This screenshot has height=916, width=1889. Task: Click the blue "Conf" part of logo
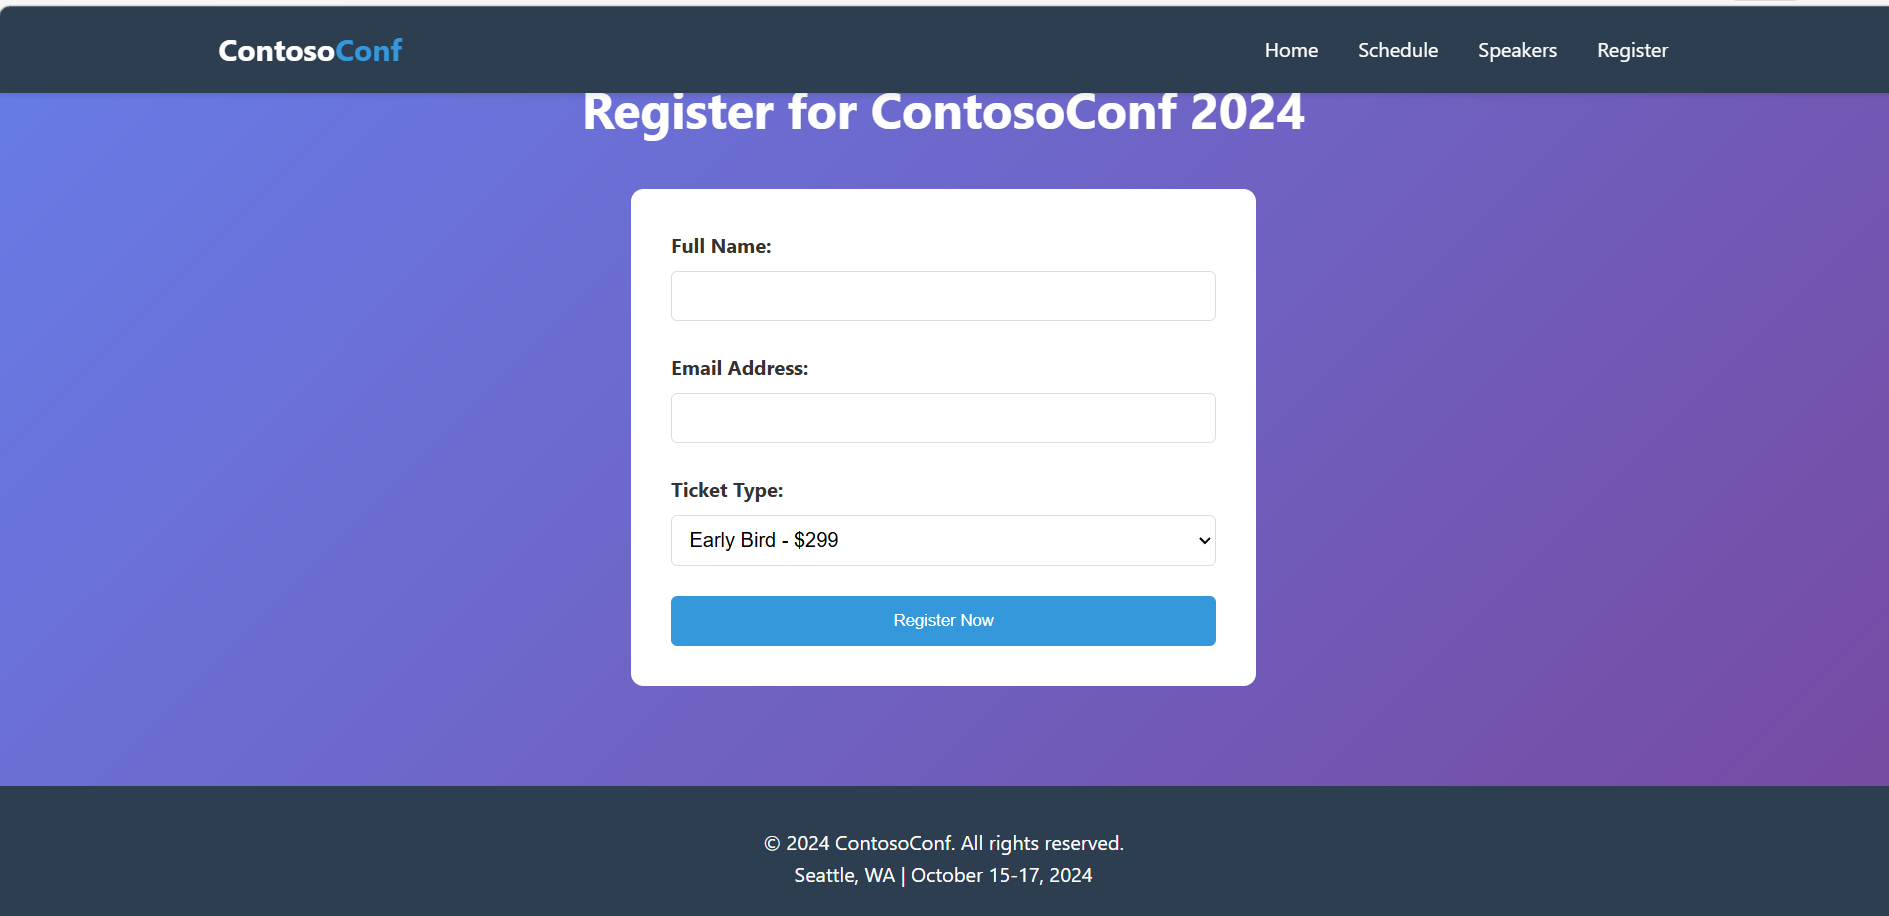point(369,51)
